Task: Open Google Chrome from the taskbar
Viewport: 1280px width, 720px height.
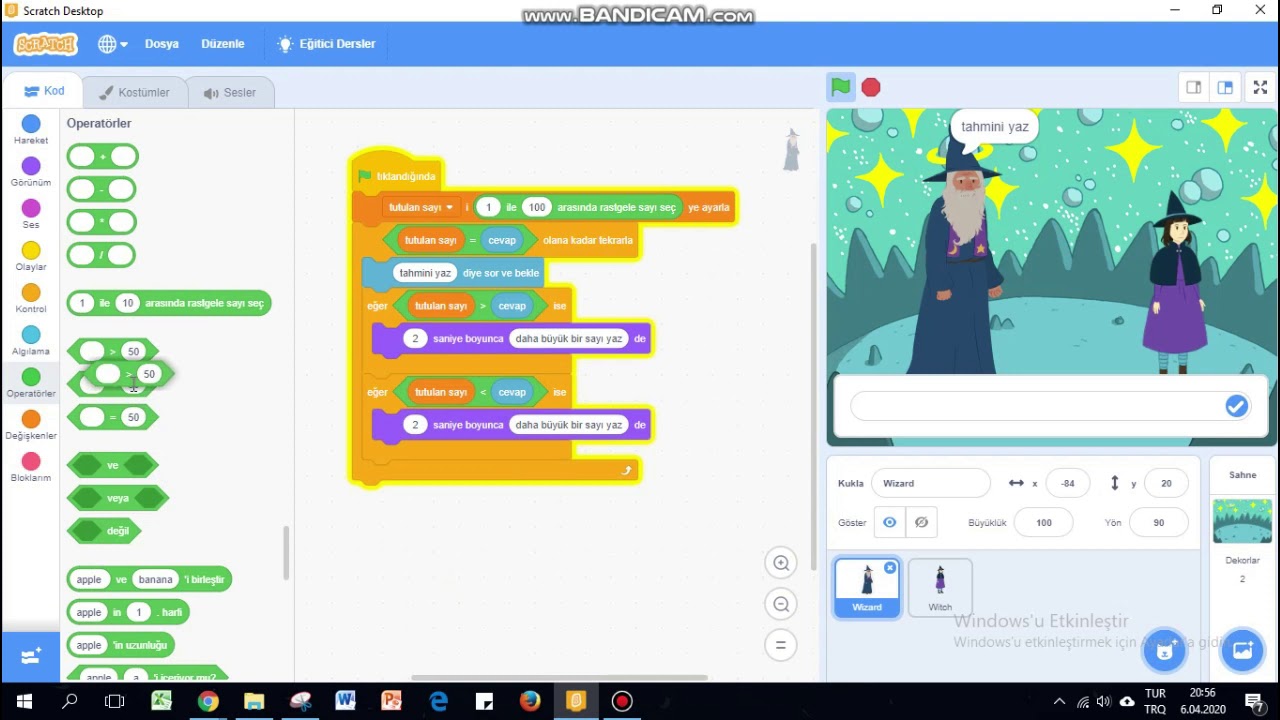Action: (x=207, y=701)
